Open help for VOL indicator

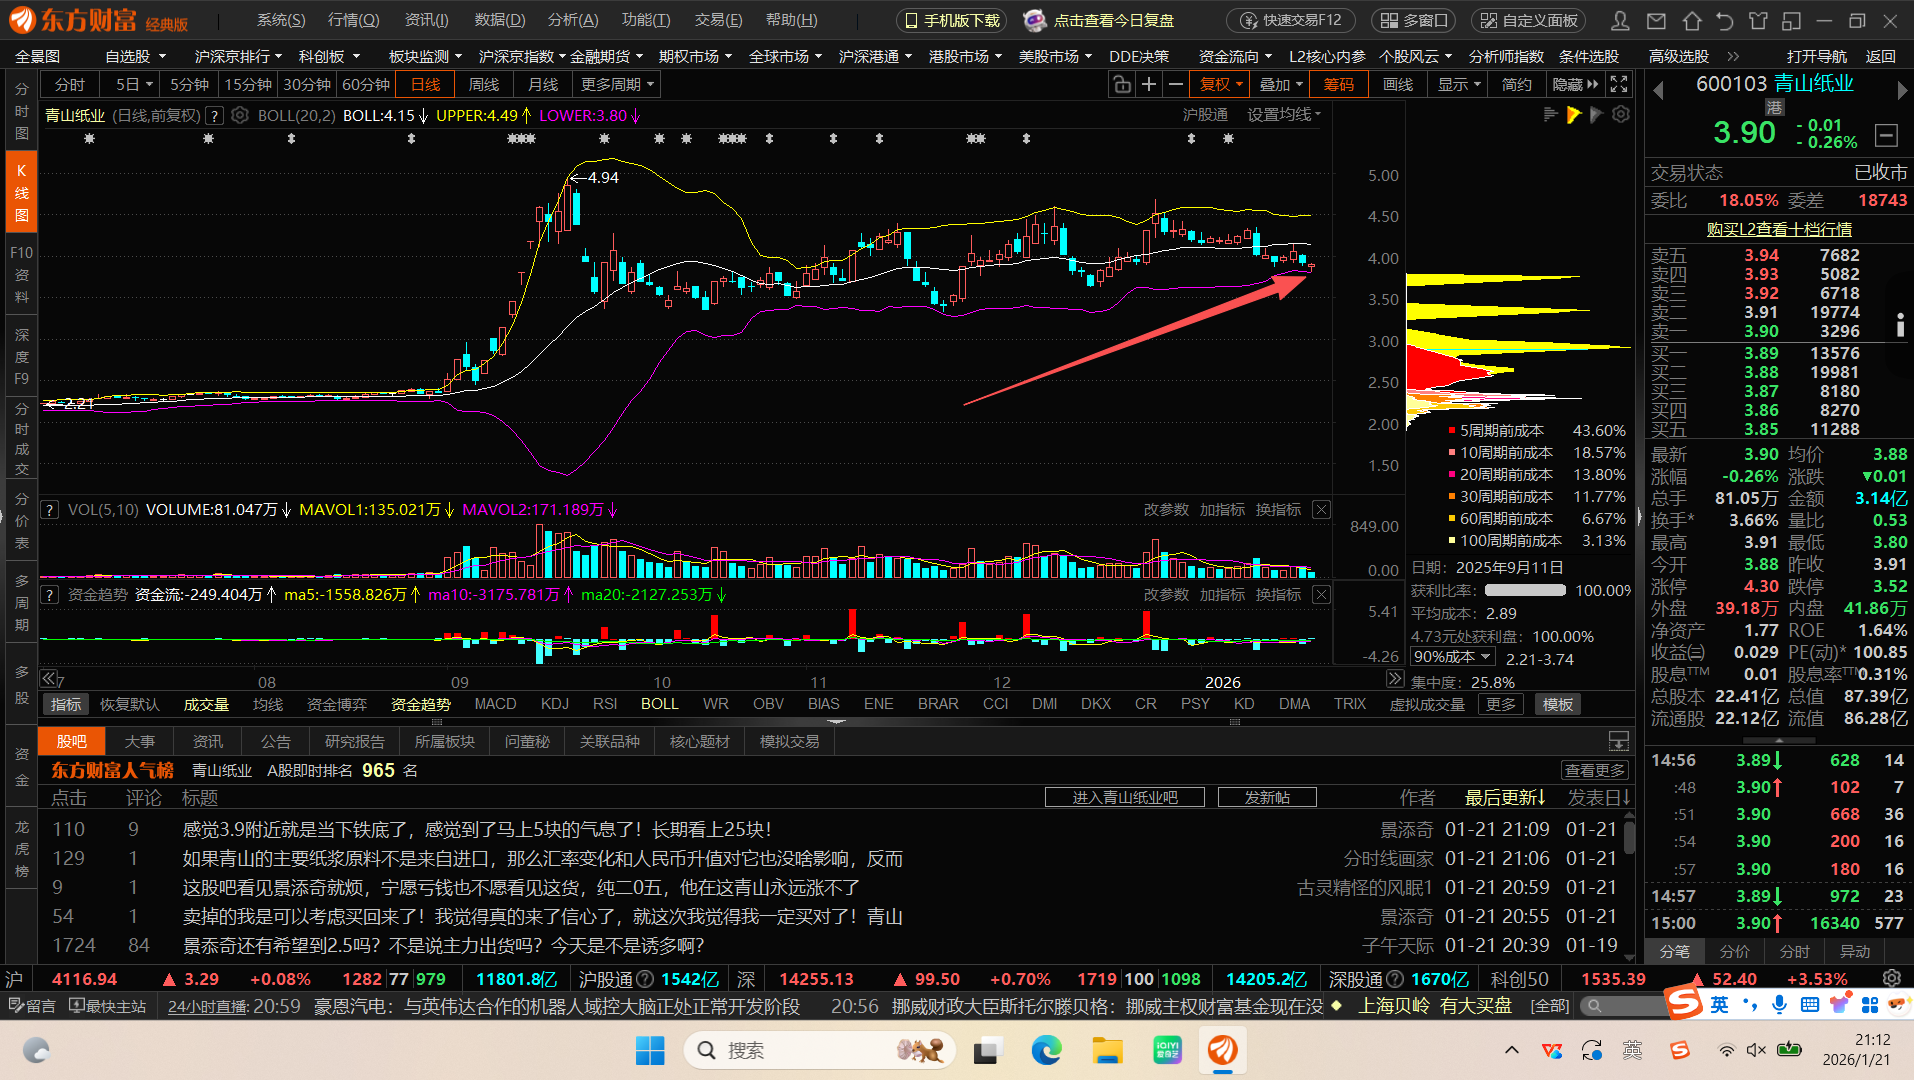pos(49,510)
